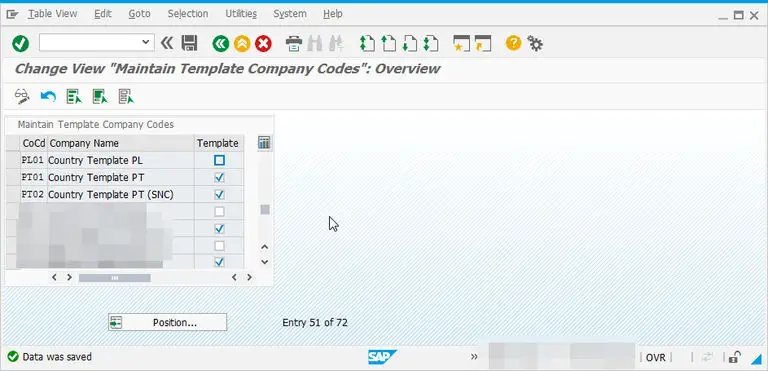Click the horizontal scrollbar thumb
Image resolution: width=768 pixels, height=371 pixels.
pyautogui.click(x=115, y=278)
